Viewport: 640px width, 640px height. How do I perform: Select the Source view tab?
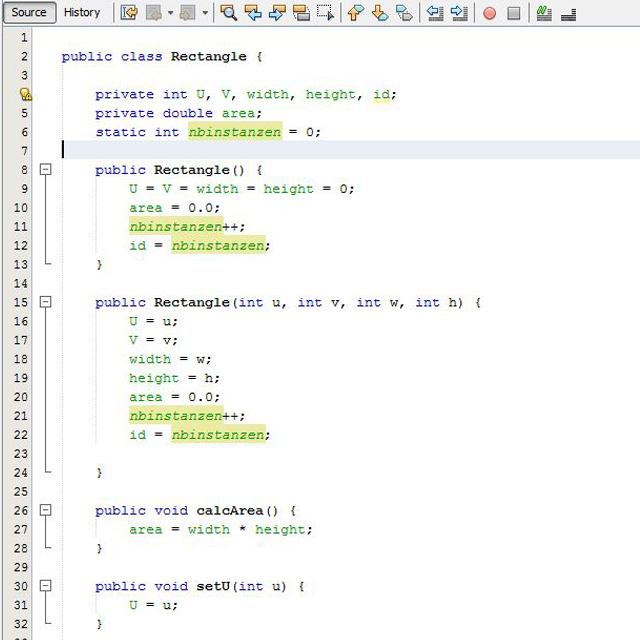point(29,13)
